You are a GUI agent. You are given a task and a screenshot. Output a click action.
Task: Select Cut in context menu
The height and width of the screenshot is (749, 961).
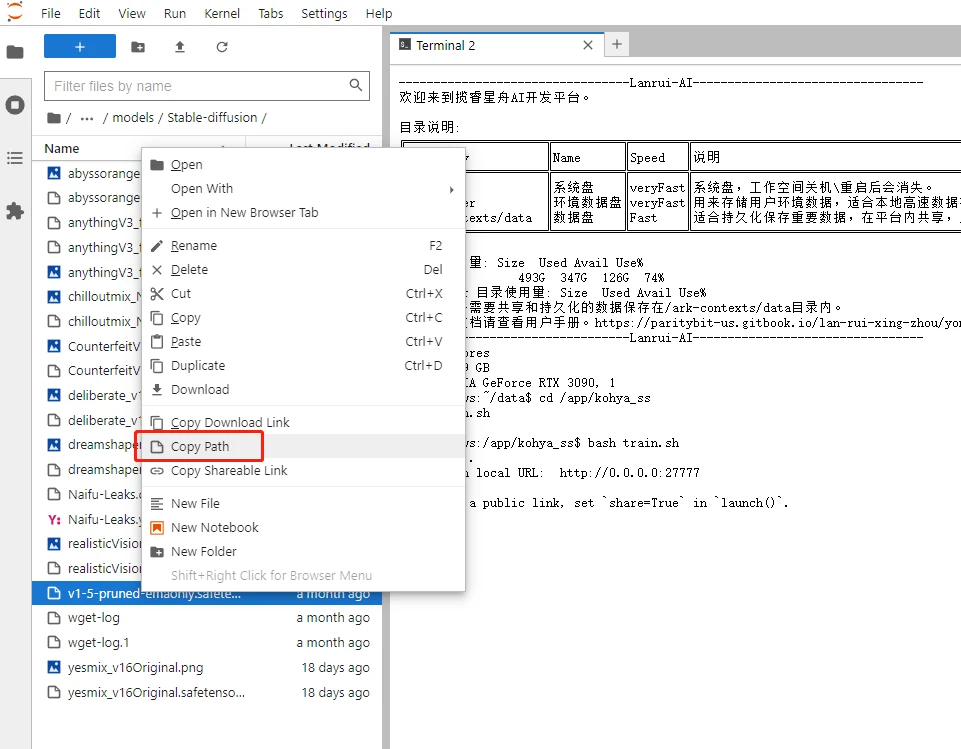coord(303,294)
